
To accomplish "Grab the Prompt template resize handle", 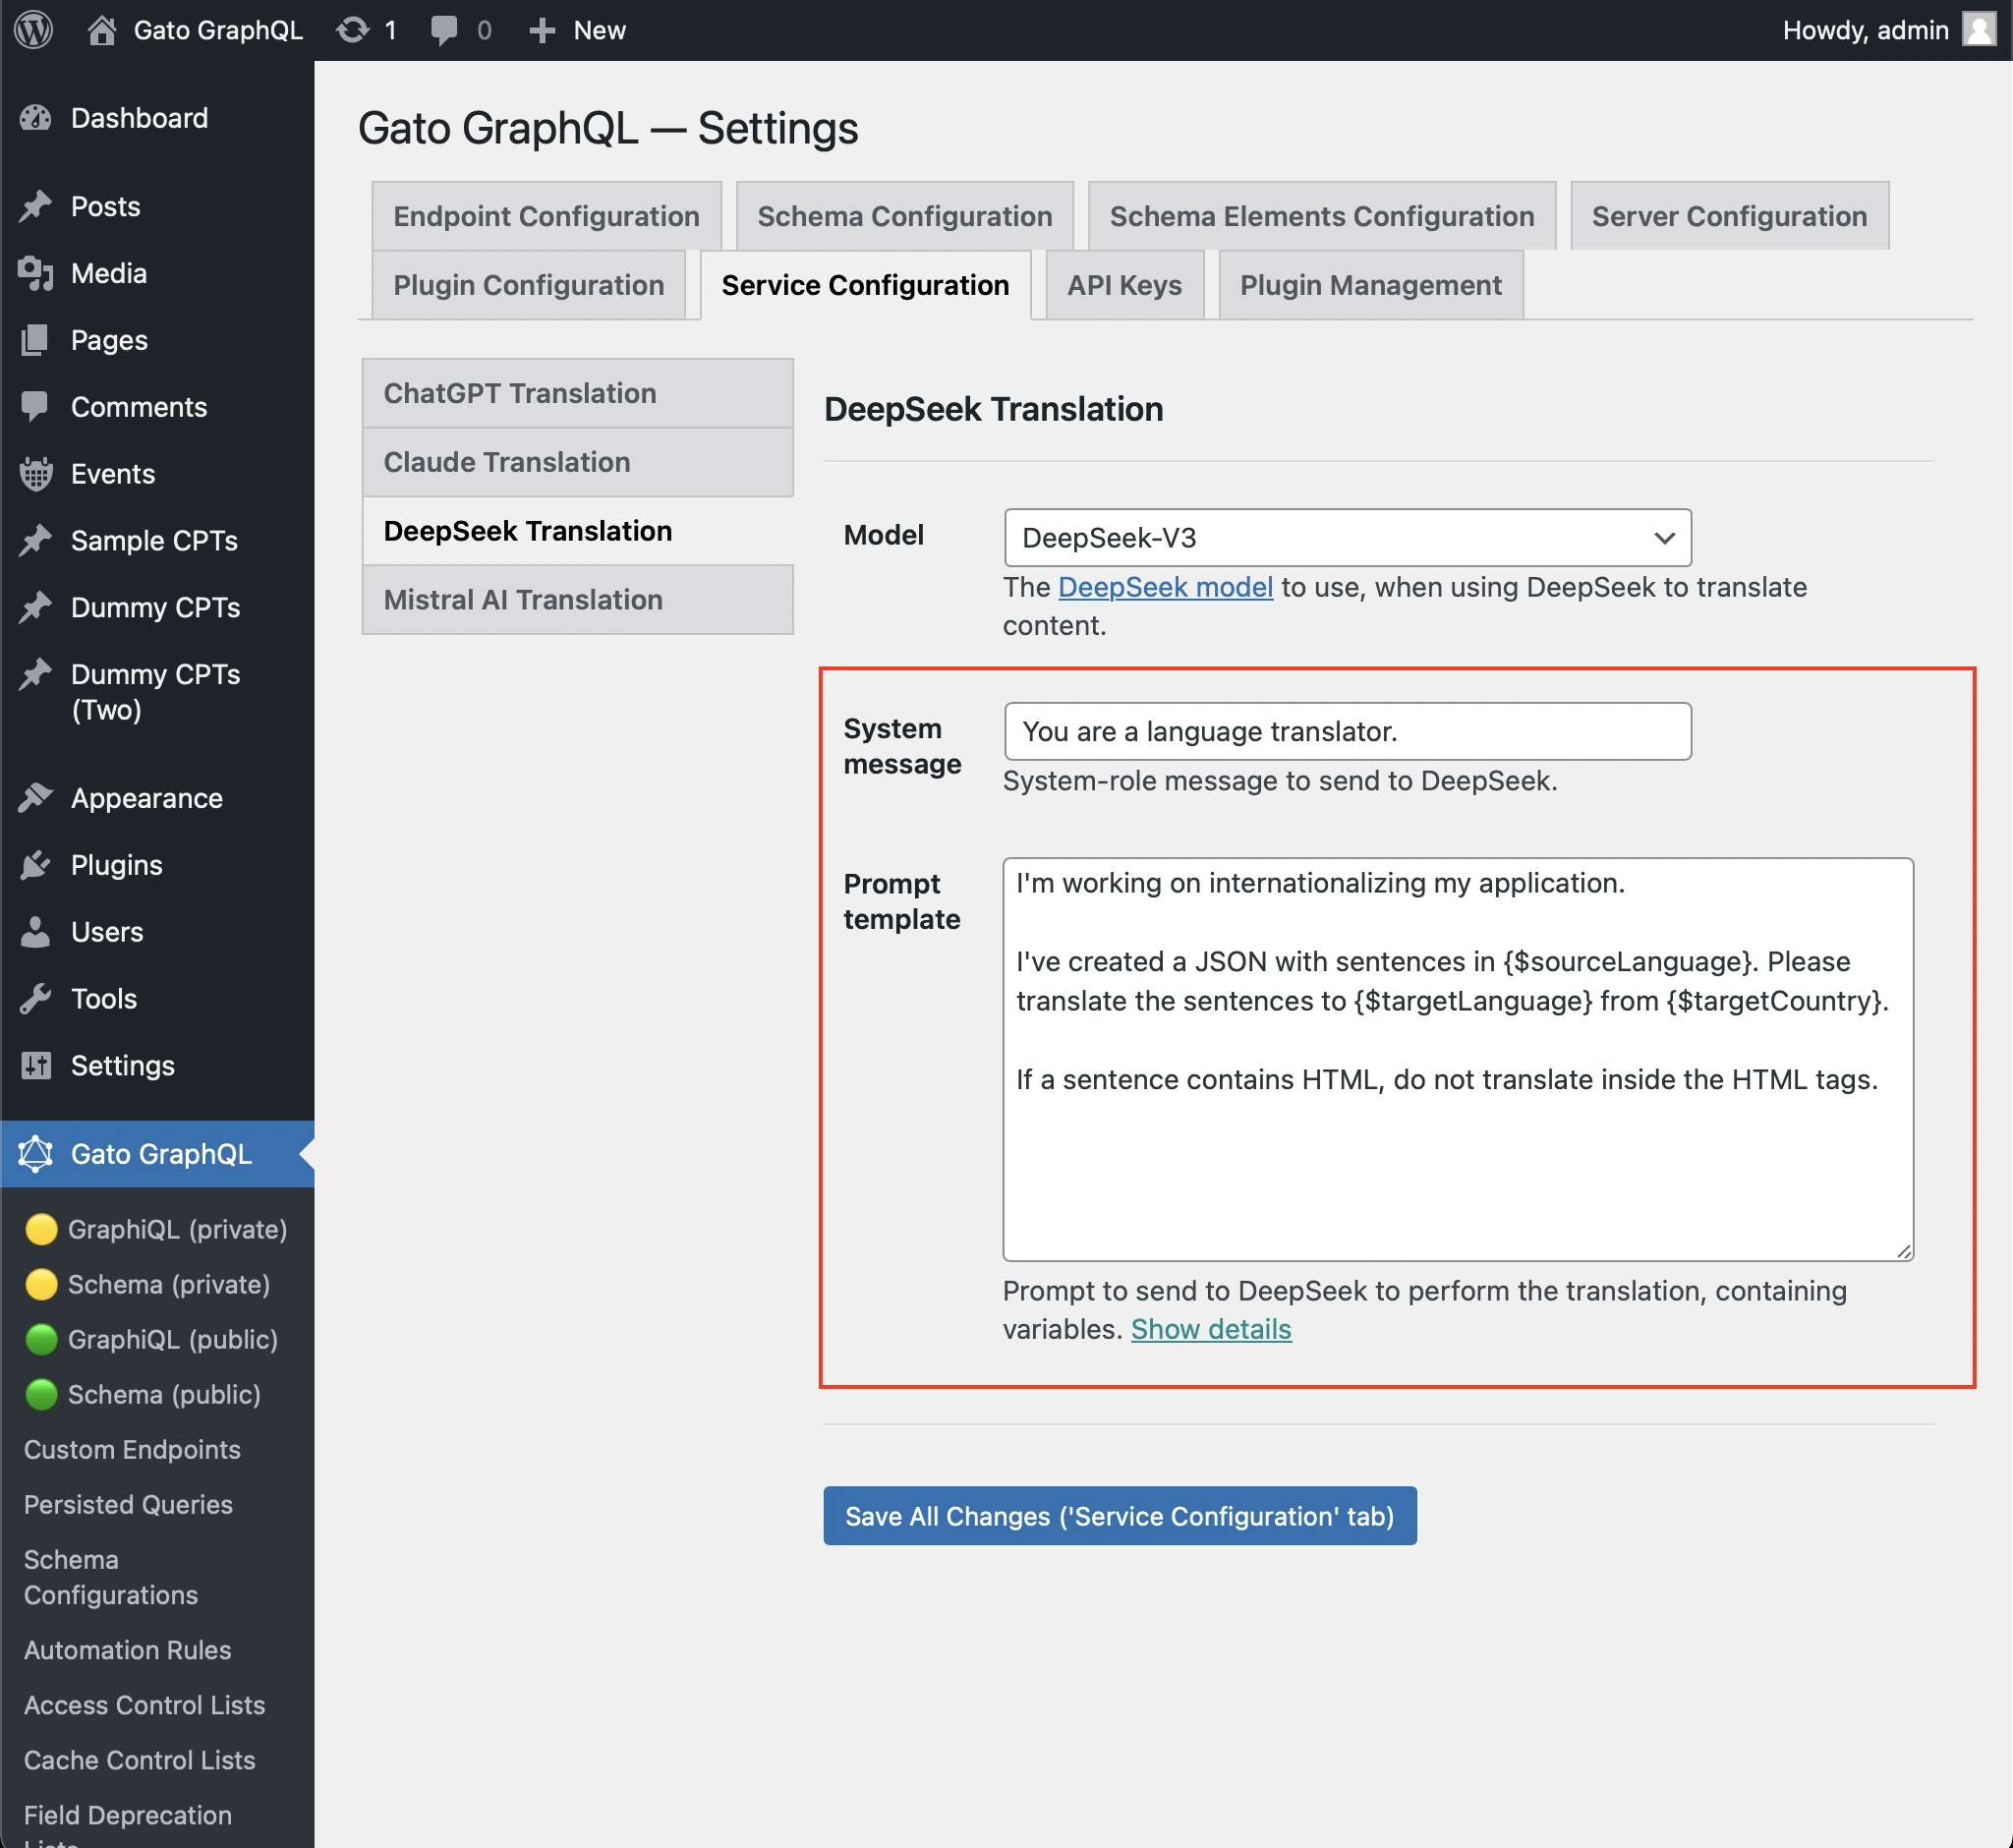I will [1903, 1251].
